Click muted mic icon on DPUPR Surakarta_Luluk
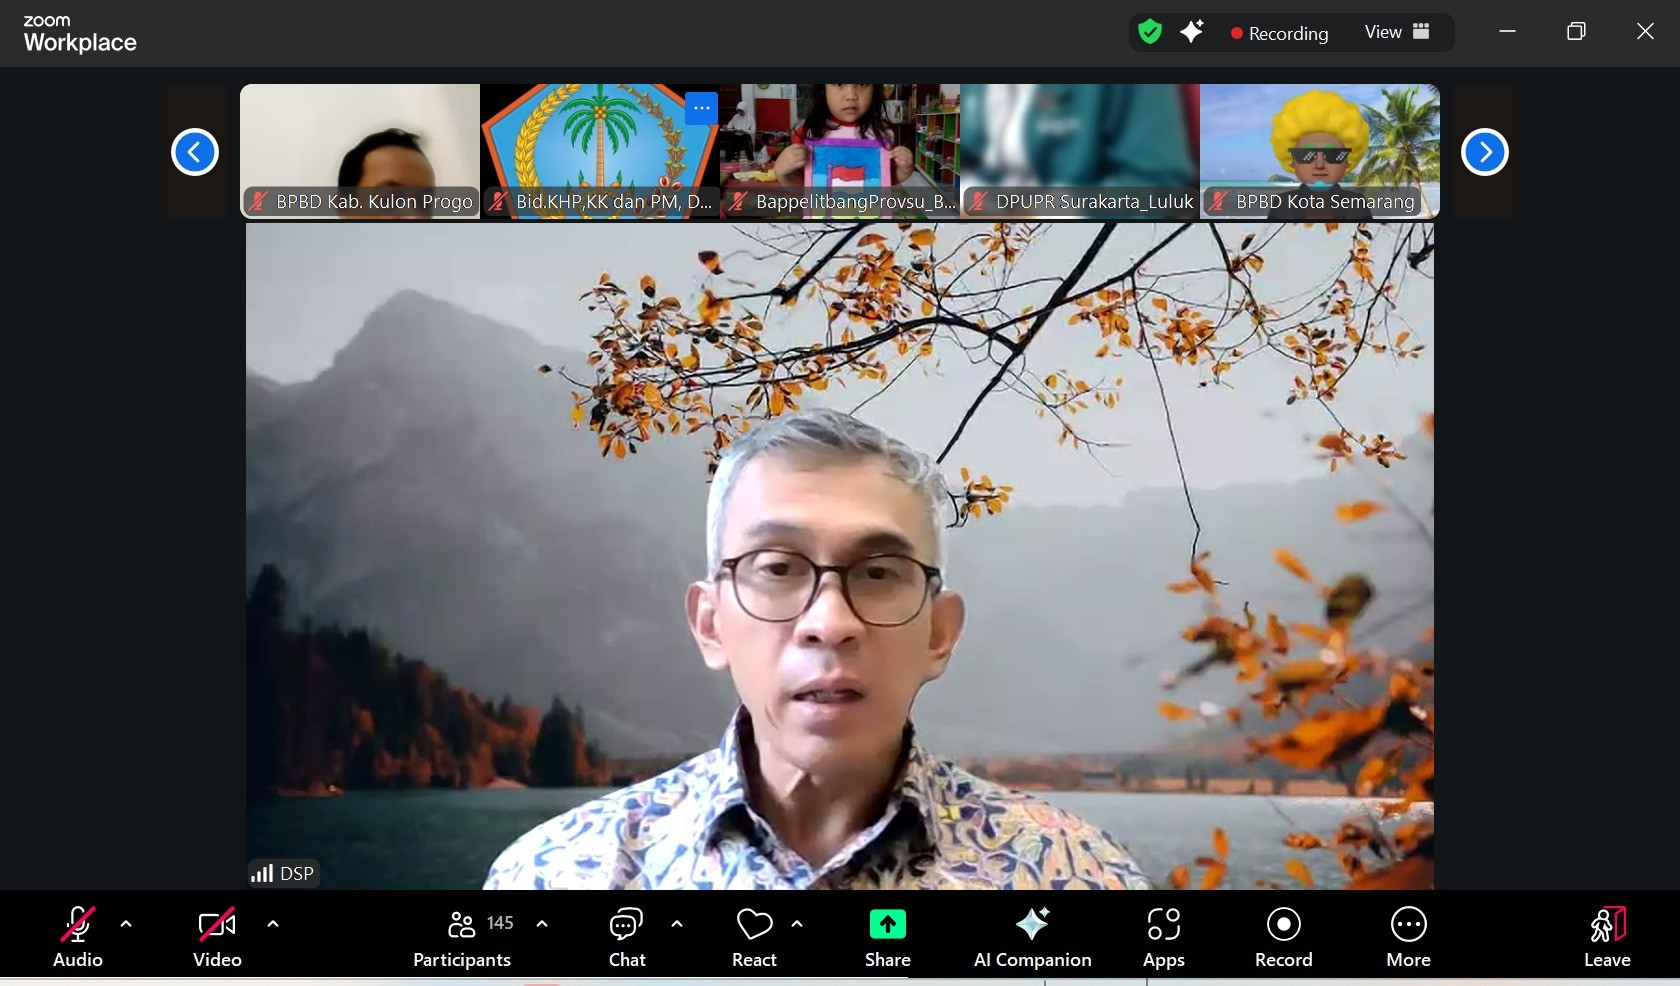The width and height of the screenshot is (1680, 986). (x=978, y=201)
